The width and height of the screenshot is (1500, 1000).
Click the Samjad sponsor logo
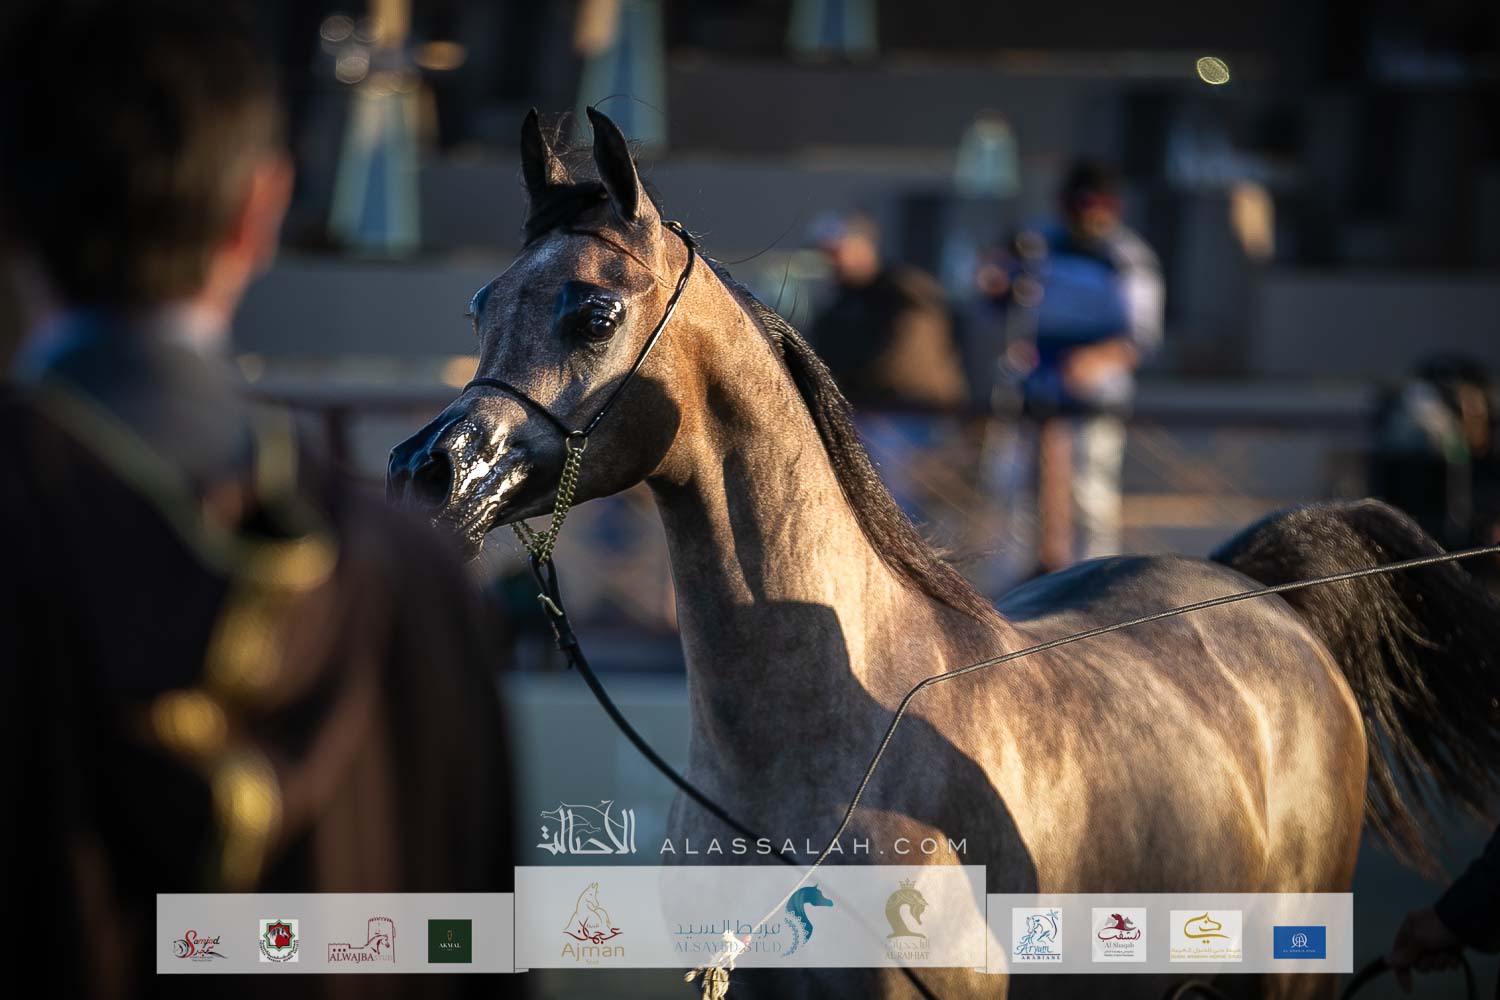197,942
